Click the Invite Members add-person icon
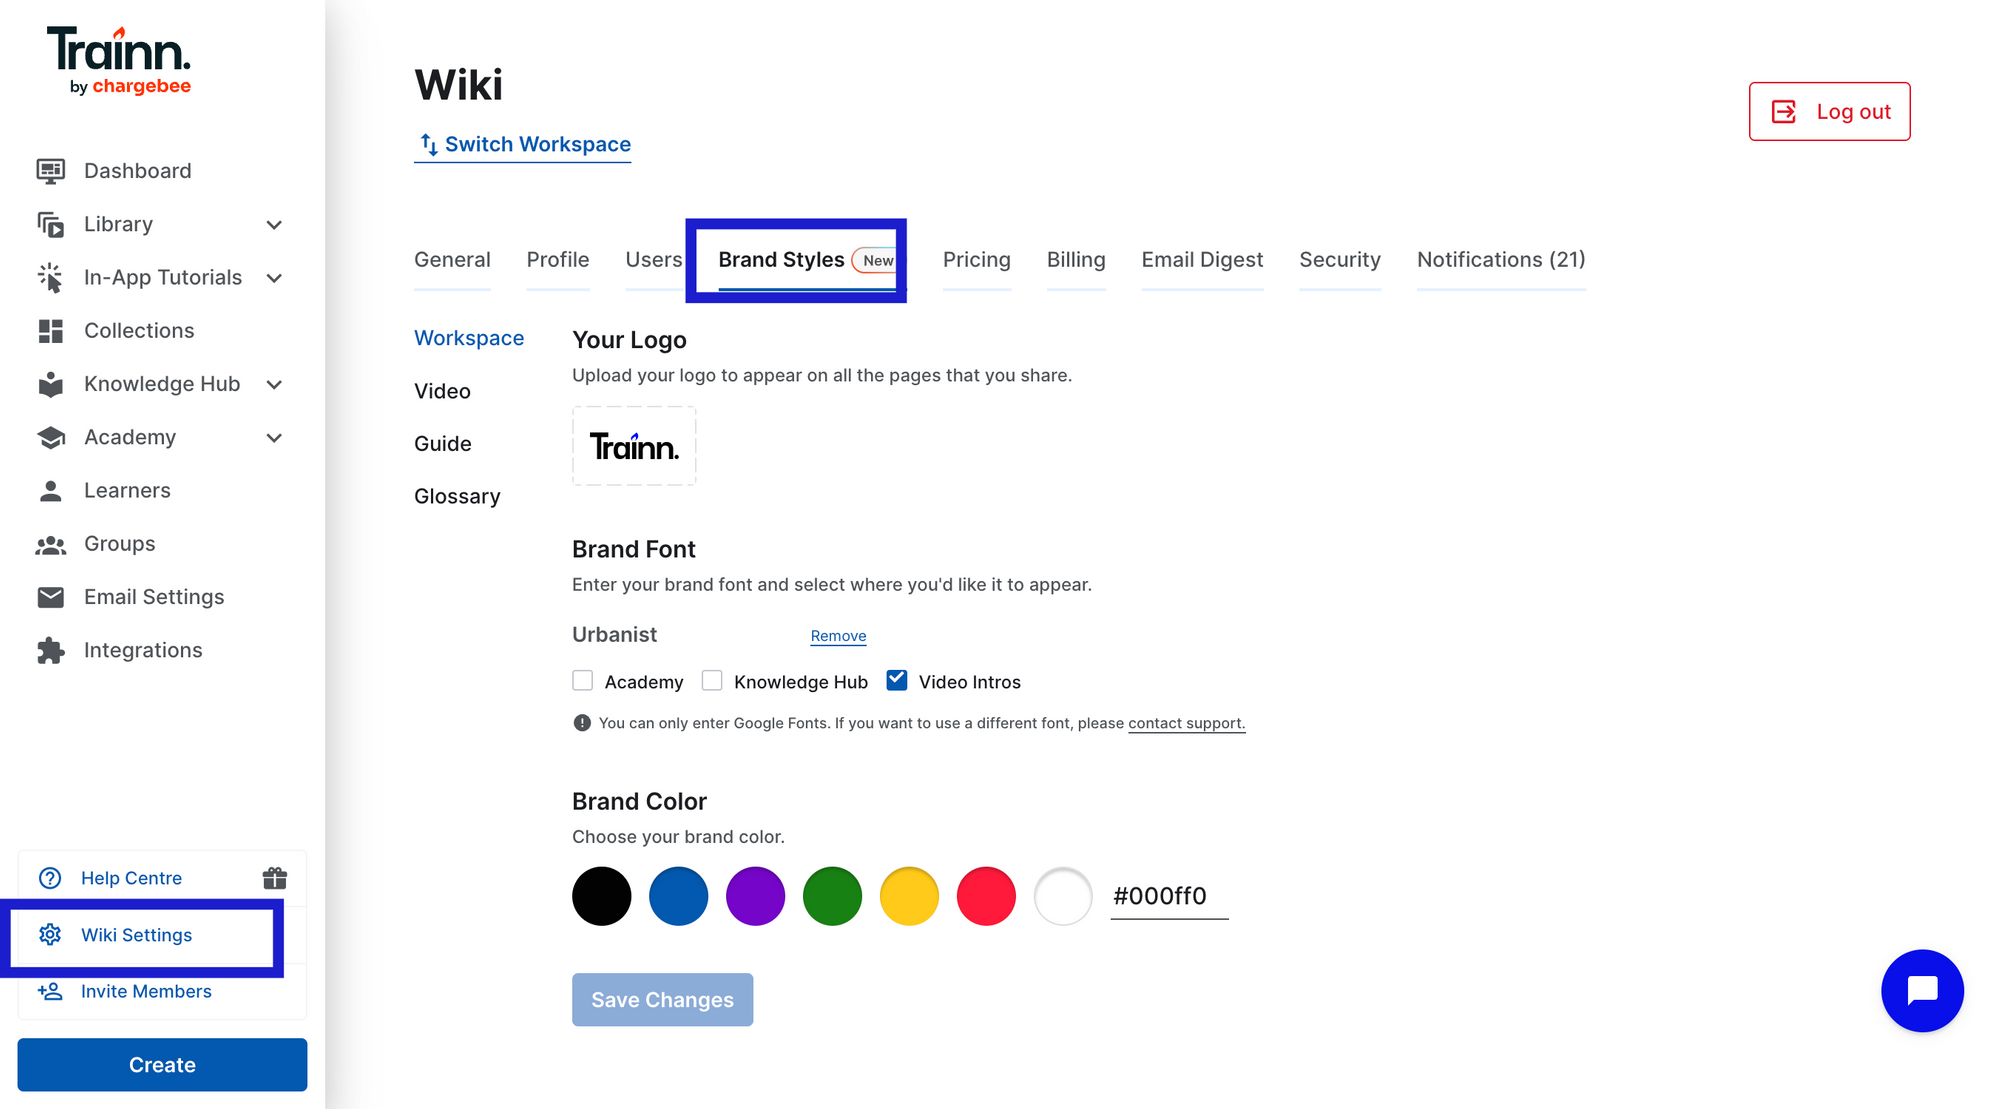Screen dimensions: 2000x1109 click(50, 991)
